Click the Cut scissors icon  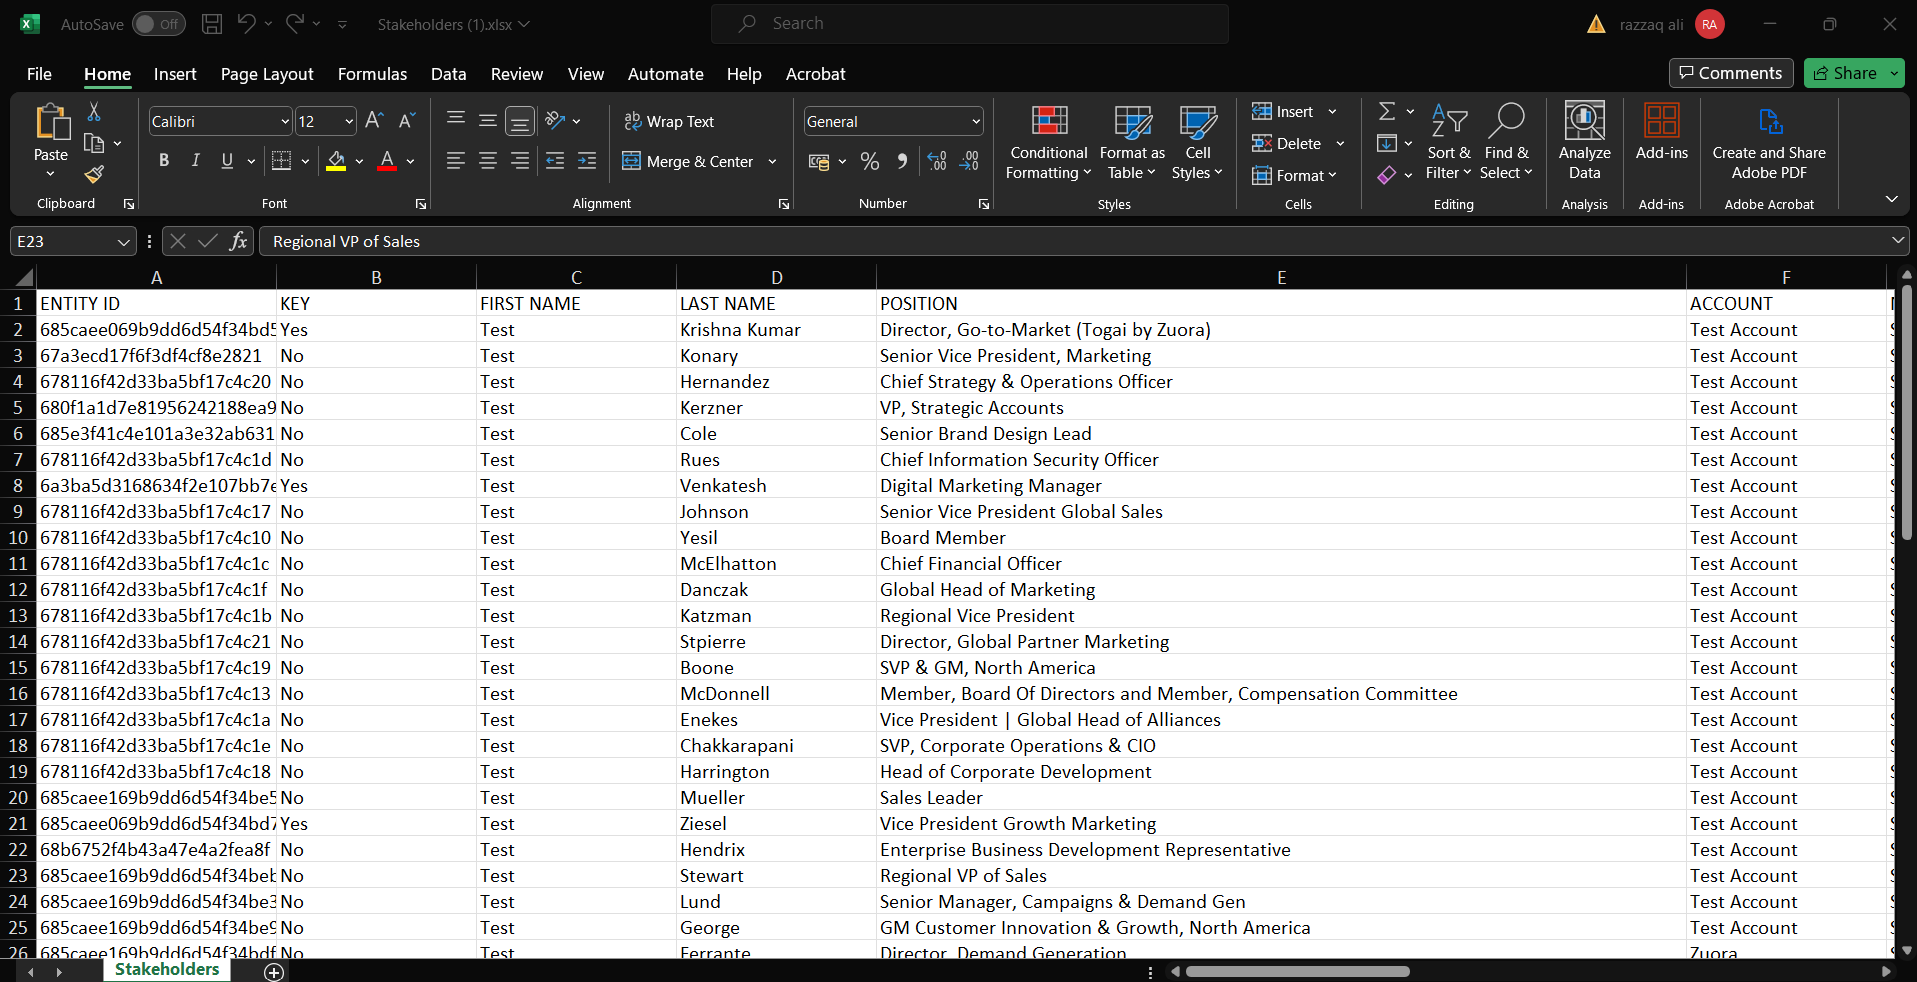[94, 111]
